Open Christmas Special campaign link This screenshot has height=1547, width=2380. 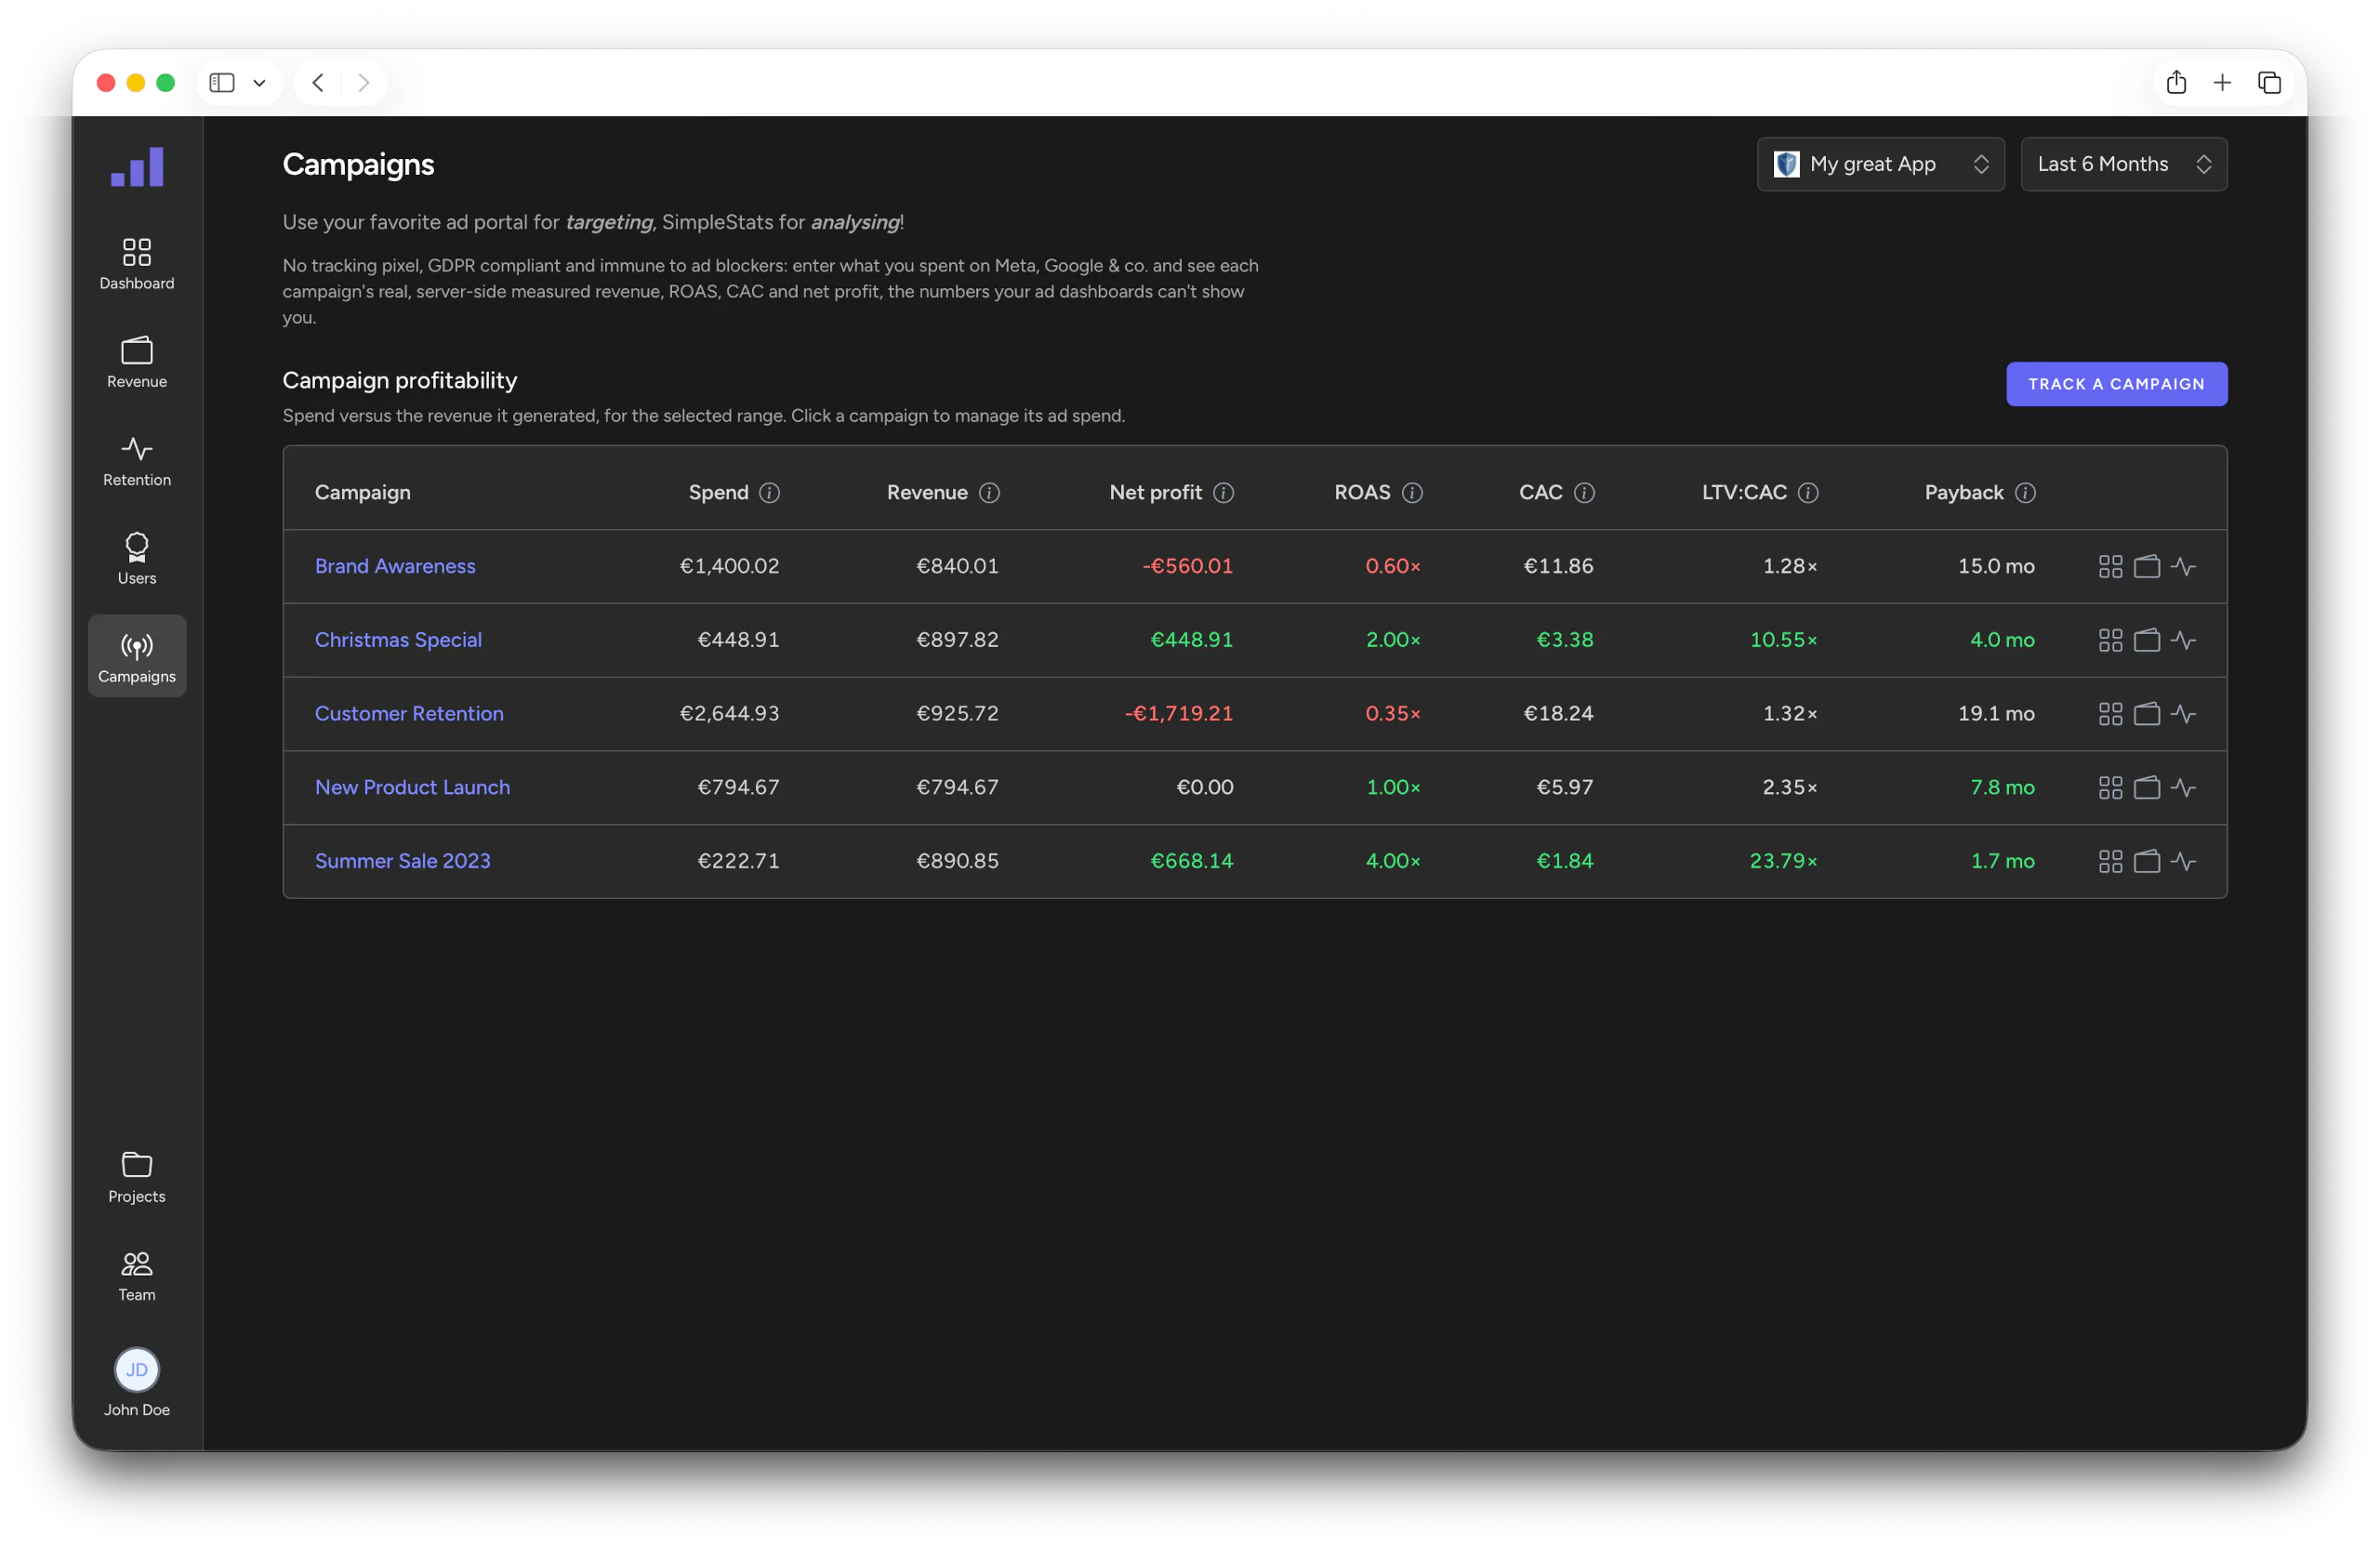click(x=398, y=640)
